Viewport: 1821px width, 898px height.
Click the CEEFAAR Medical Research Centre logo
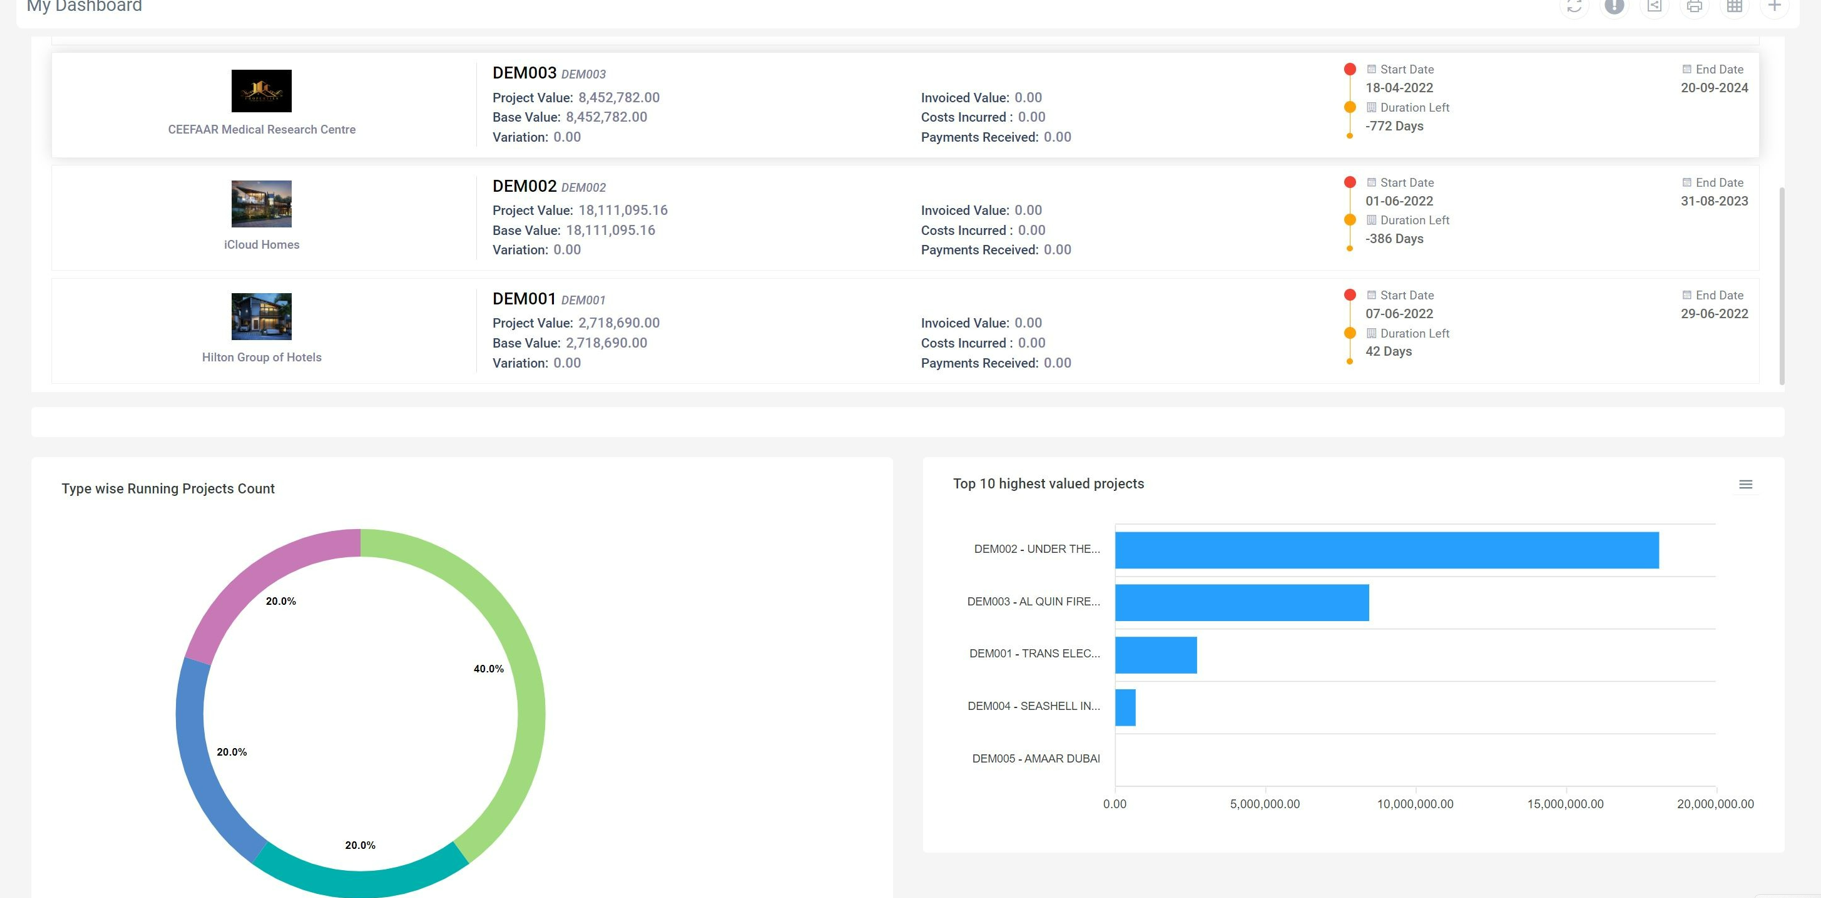coord(261,91)
